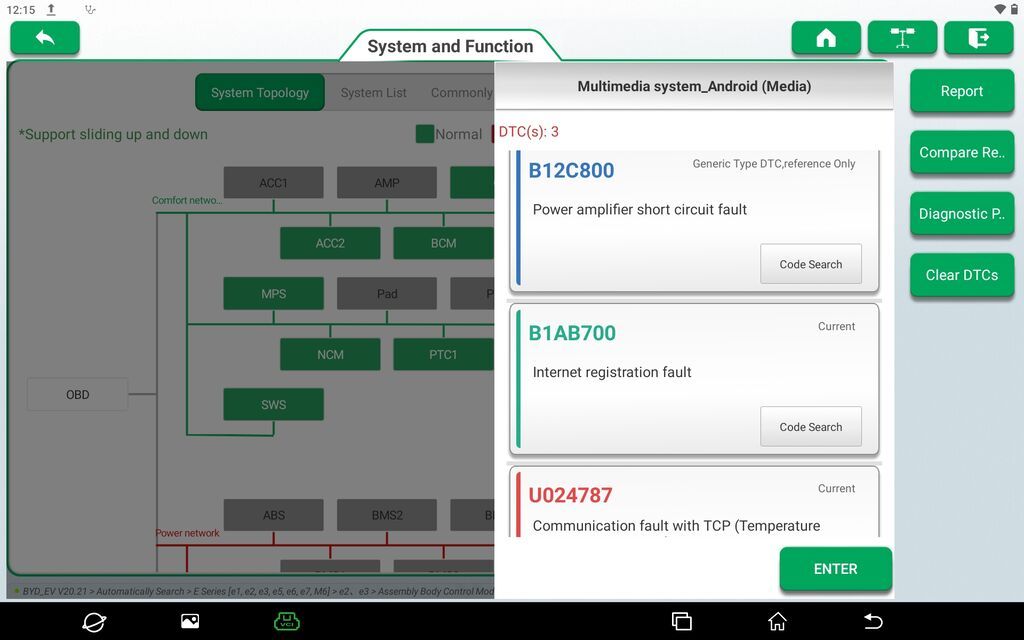Tap the upload arrow status icon
This screenshot has height=640, width=1024.
pyautogui.click(x=51, y=10)
